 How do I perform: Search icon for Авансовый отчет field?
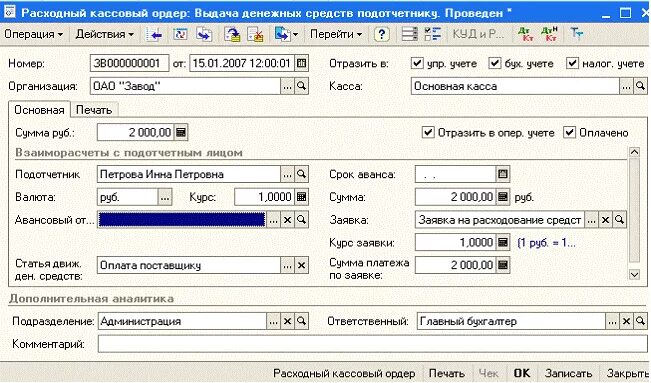click(x=301, y=220)
